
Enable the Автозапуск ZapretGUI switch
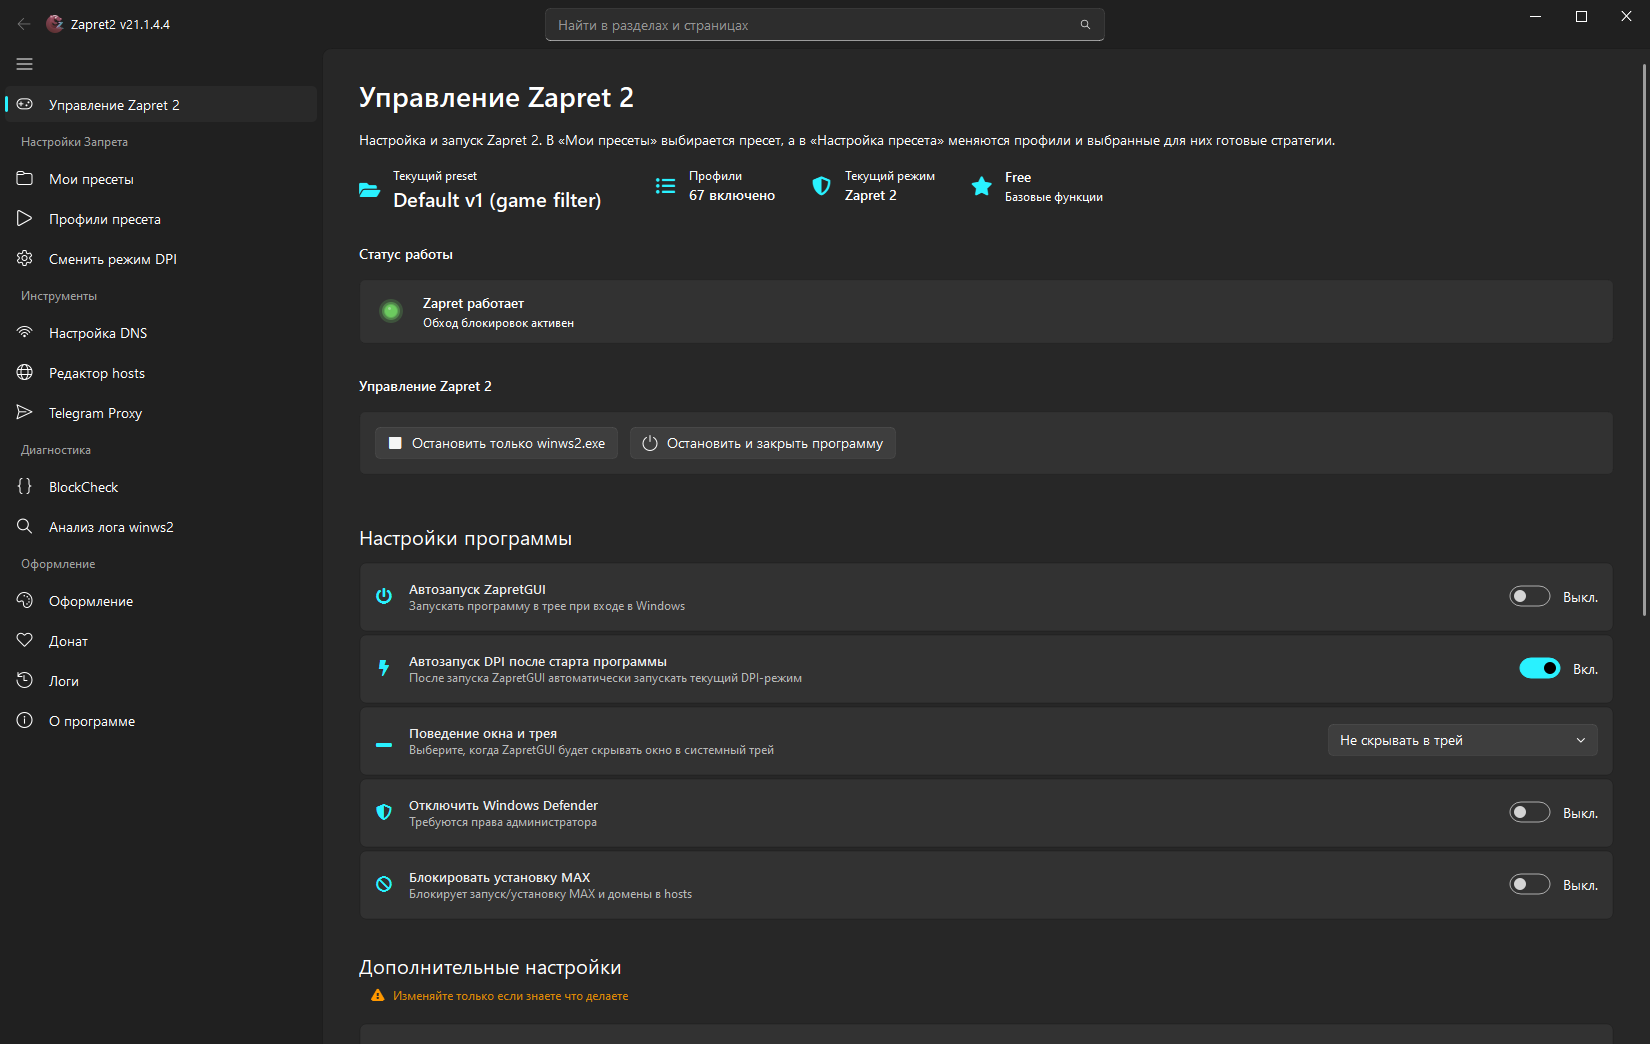click(x=1530, y=596)
